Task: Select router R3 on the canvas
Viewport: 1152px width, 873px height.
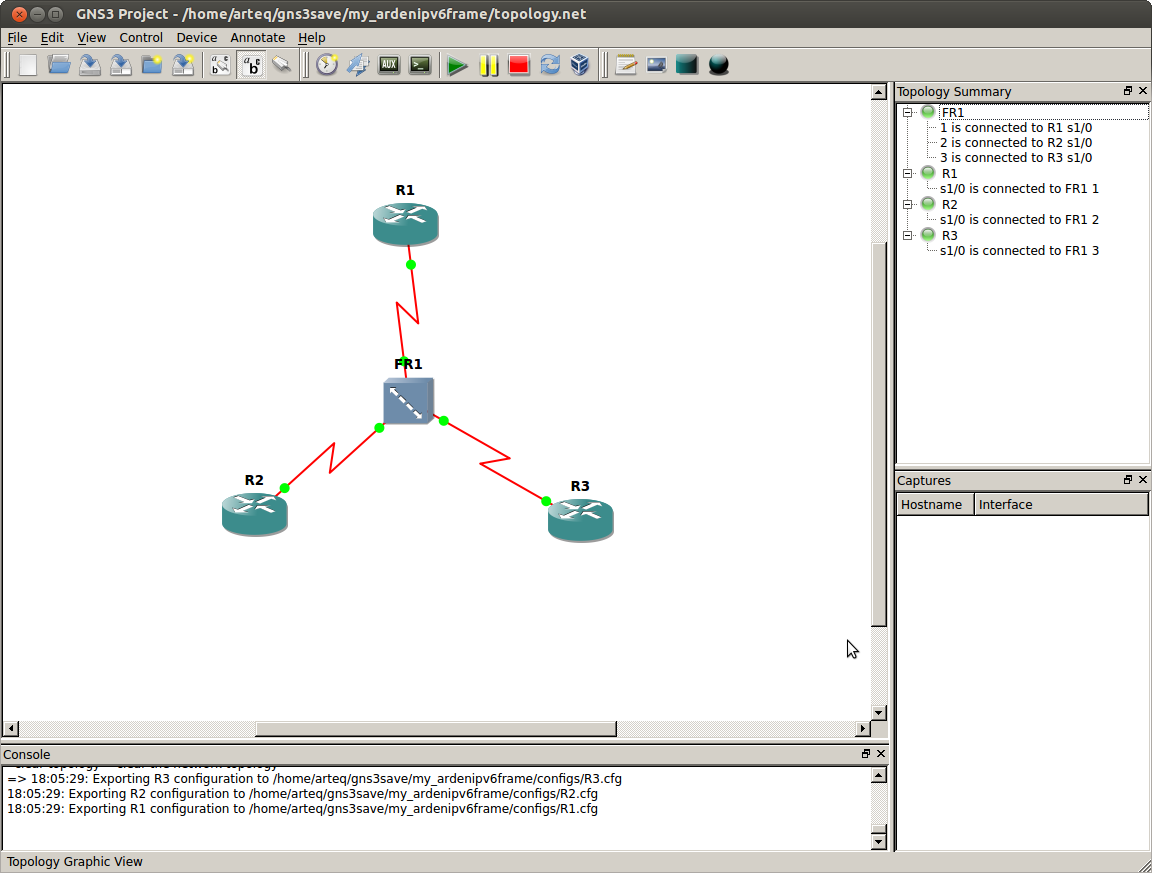Action: [x=580, y=520]
